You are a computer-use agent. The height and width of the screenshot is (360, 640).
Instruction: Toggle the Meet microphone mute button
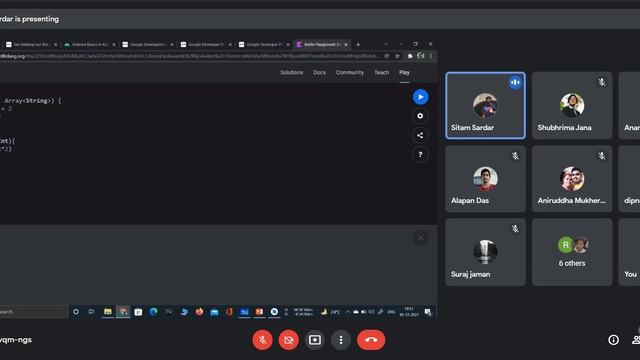[x=262, y=340]
